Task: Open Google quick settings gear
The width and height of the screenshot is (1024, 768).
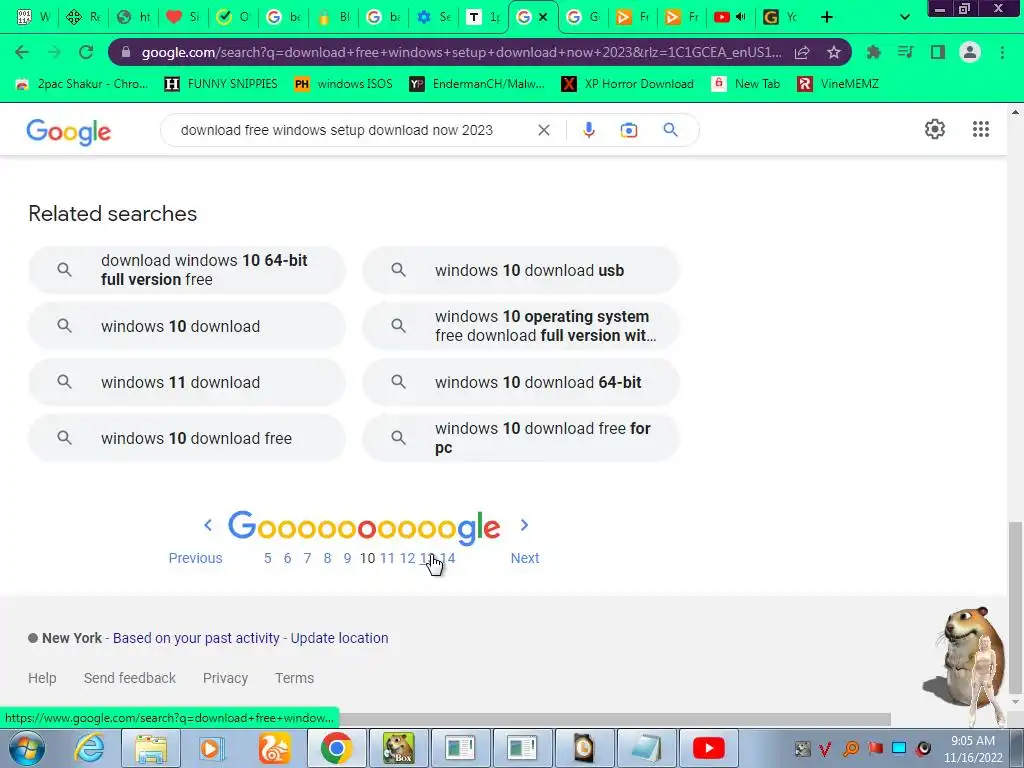Action: (935, 129)
